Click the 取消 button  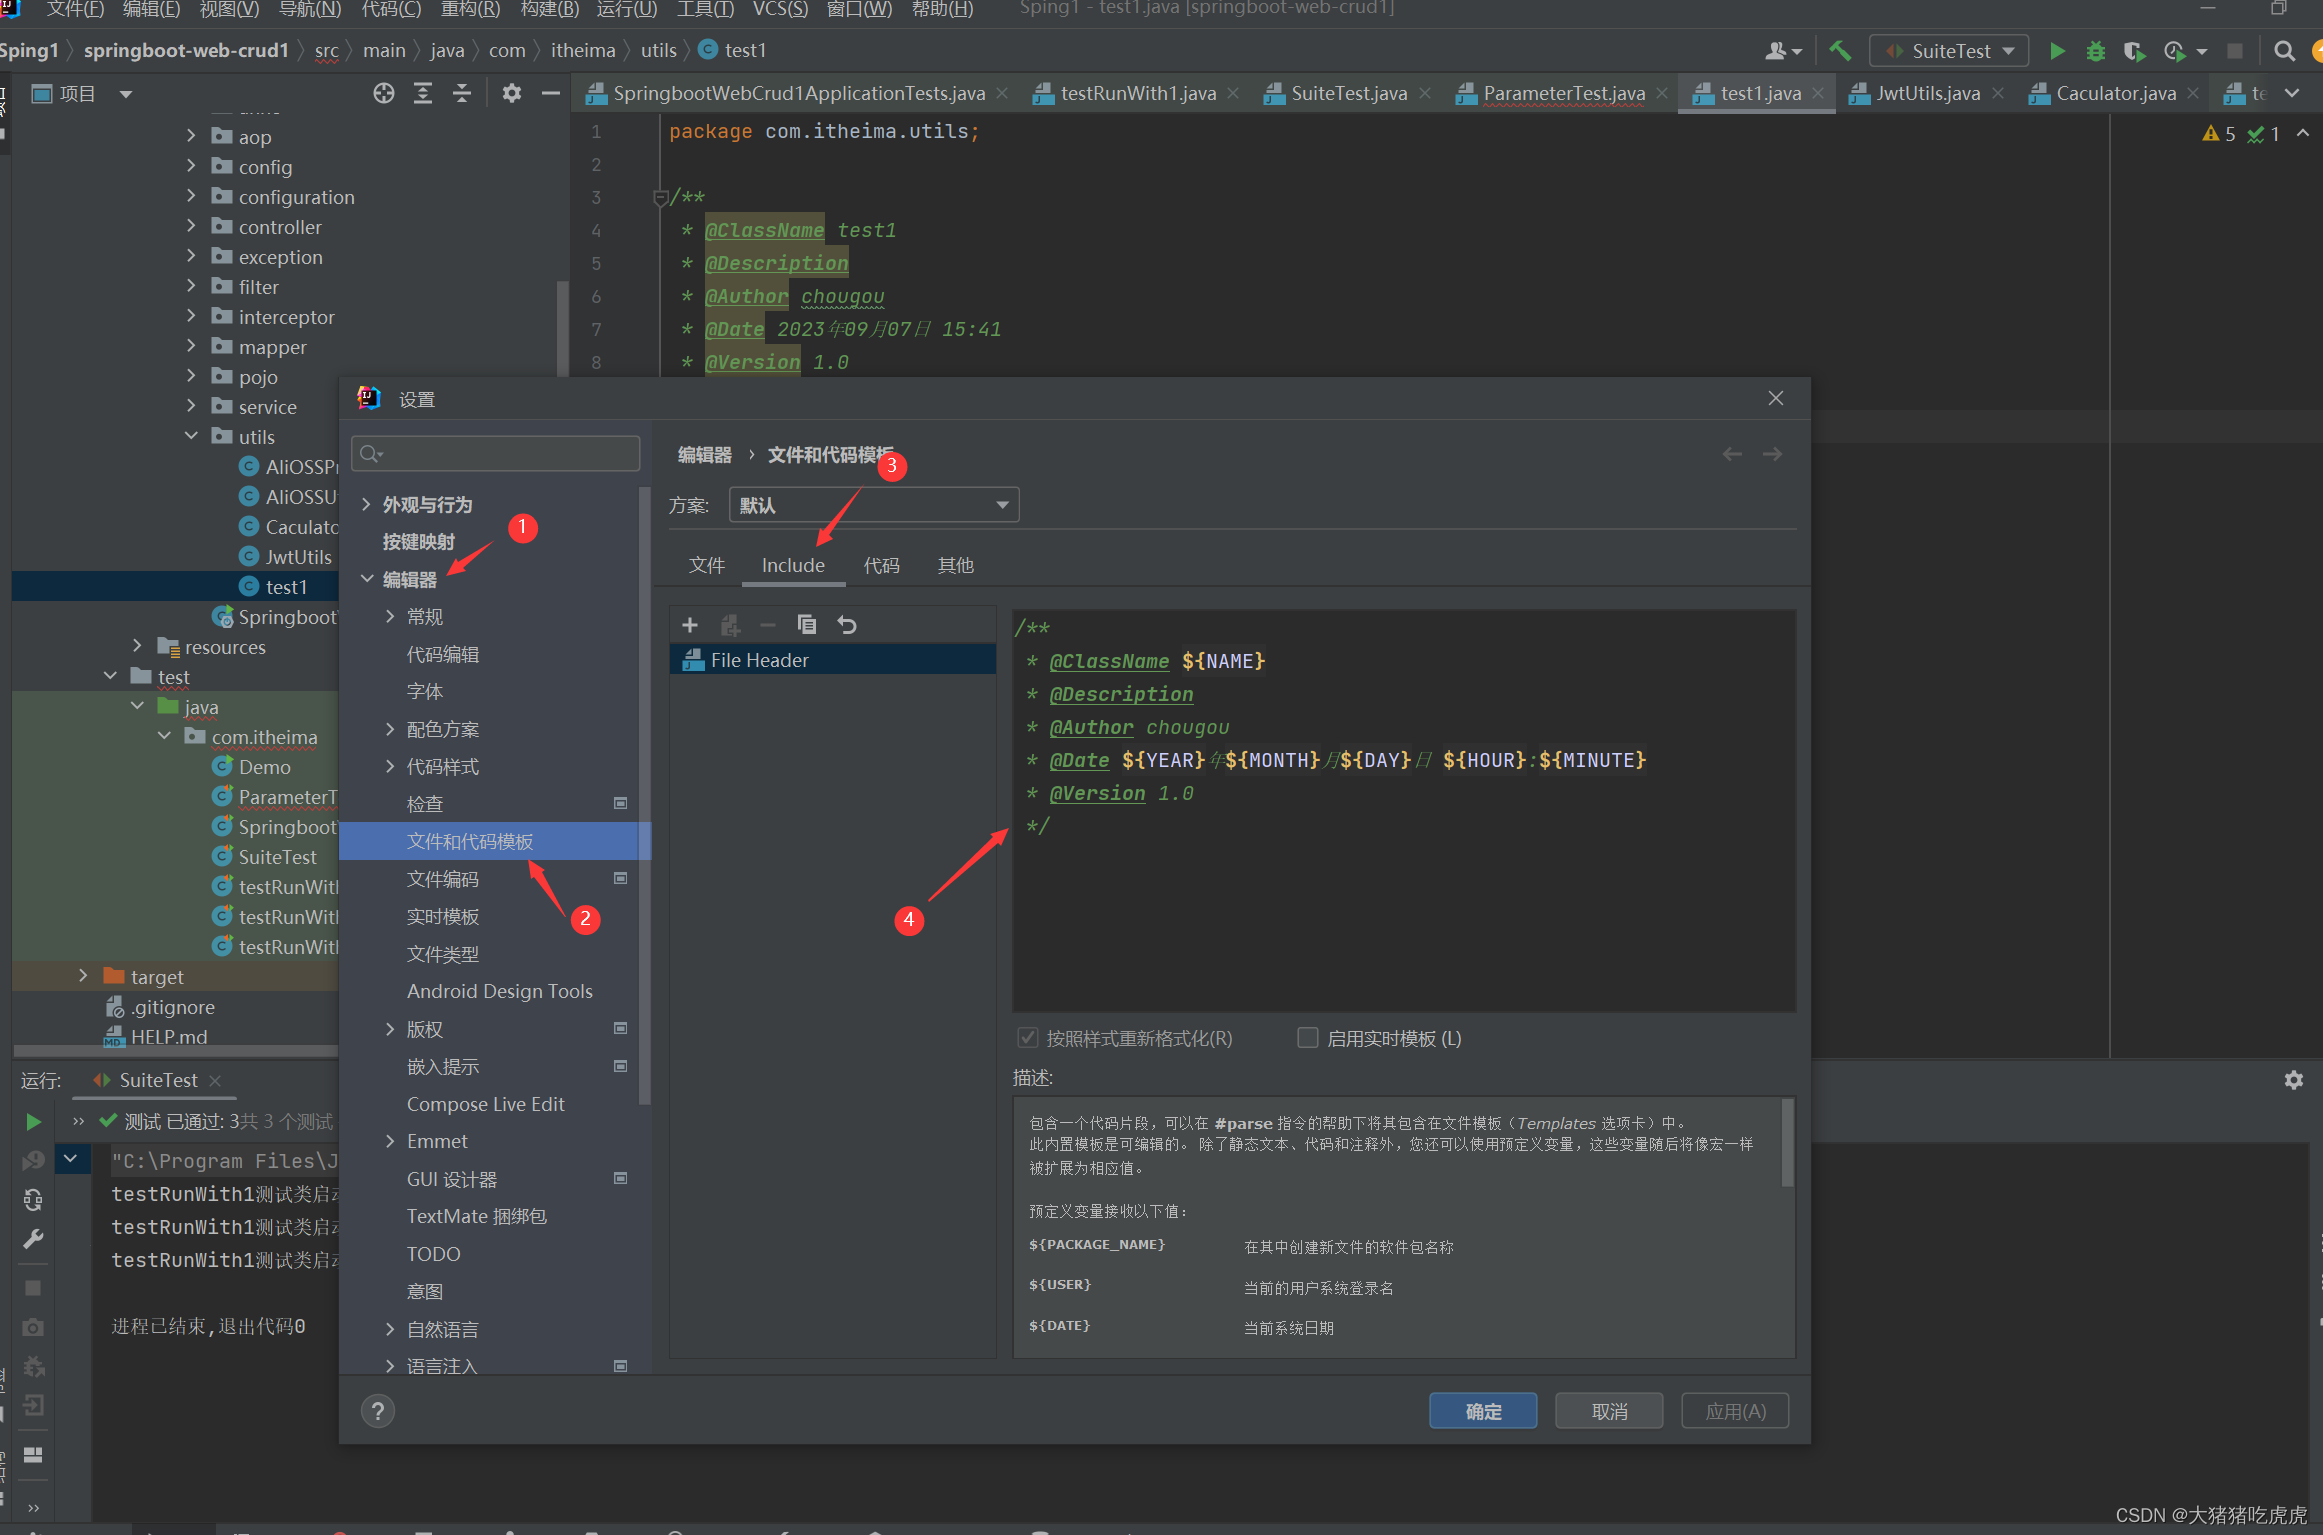click(x=1609, y=1411)
